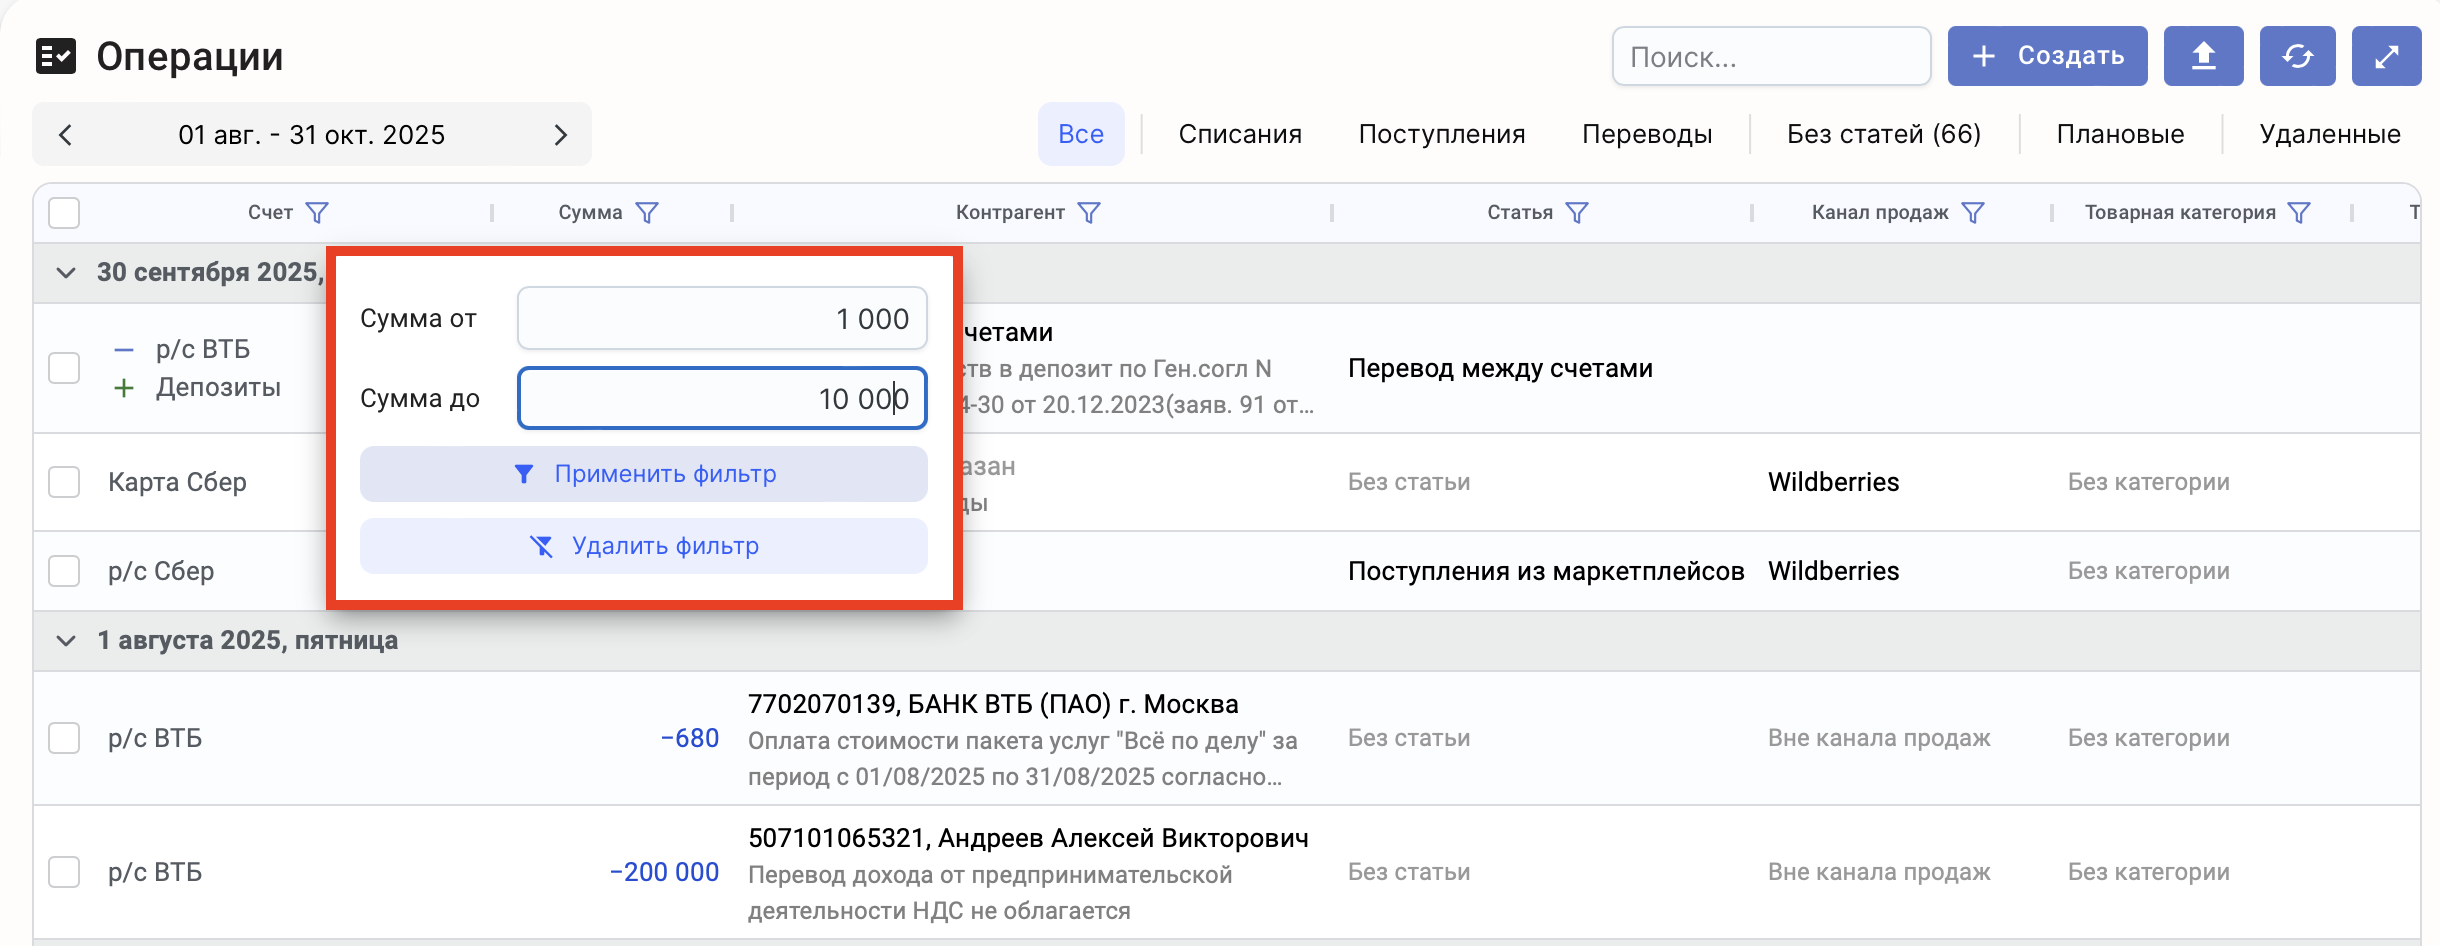
Task: Click the Канал продаж filter icon
Action: (x=1973, y=213)
